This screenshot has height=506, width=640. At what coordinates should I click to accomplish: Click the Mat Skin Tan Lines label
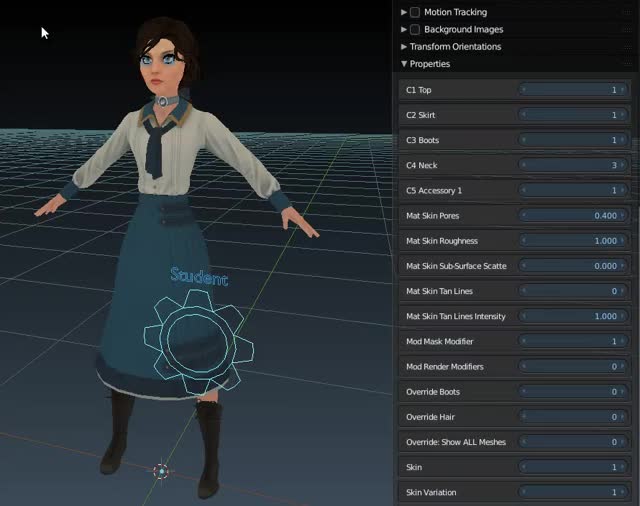(439, 291)
